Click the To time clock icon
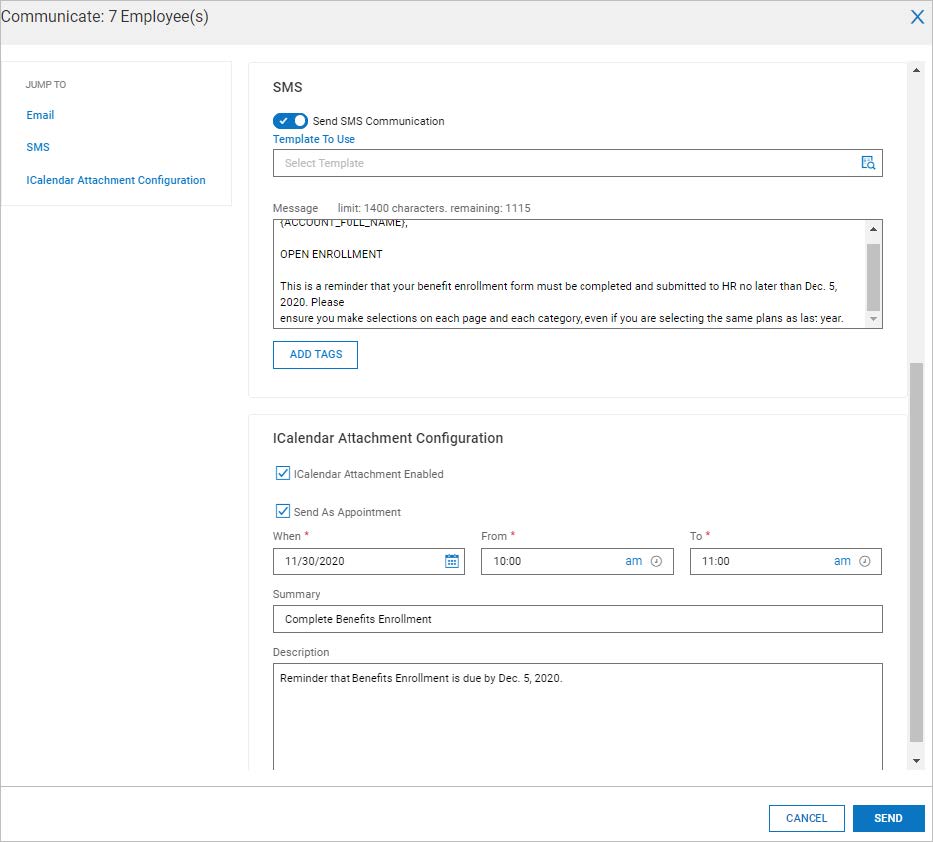Viewport: 933px width, 842px height. pyautogui.click(x=864, y=562)
